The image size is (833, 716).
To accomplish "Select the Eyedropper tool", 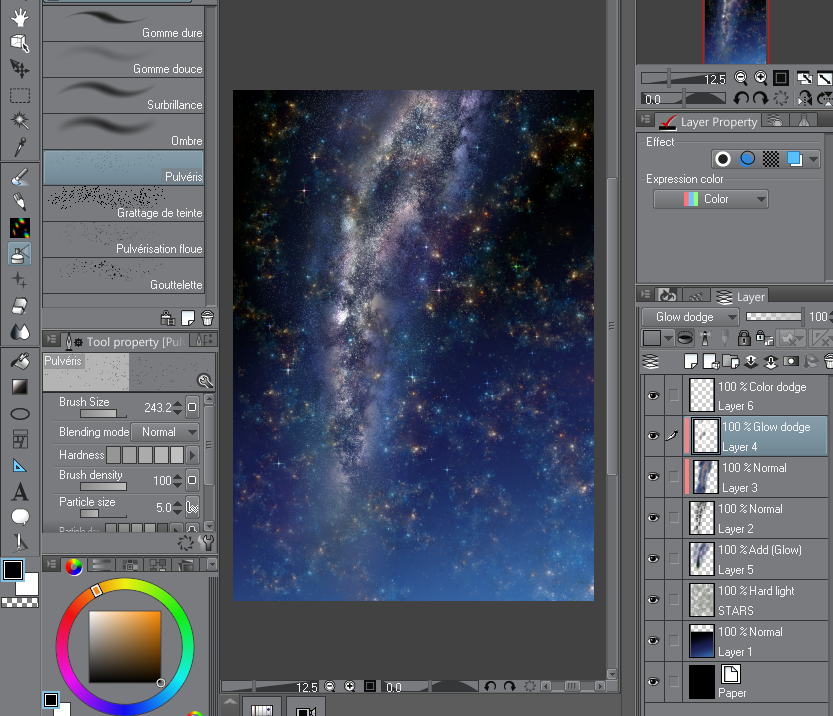I will pos(20,147).
